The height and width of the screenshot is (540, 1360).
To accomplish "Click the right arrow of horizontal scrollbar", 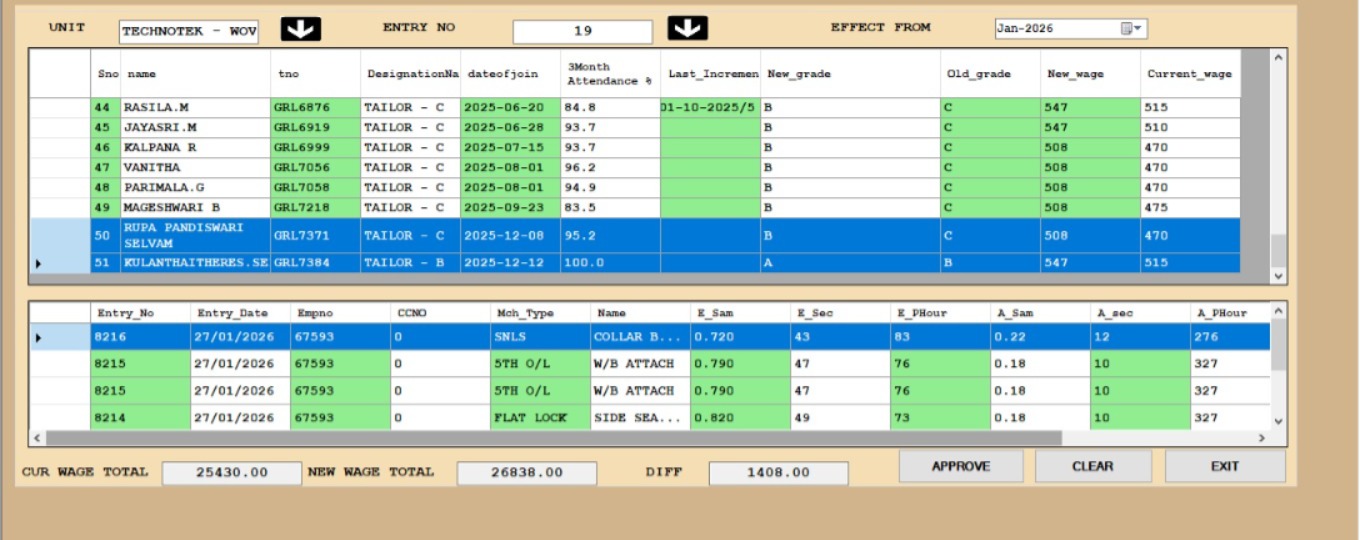I will click(1261, 438).
